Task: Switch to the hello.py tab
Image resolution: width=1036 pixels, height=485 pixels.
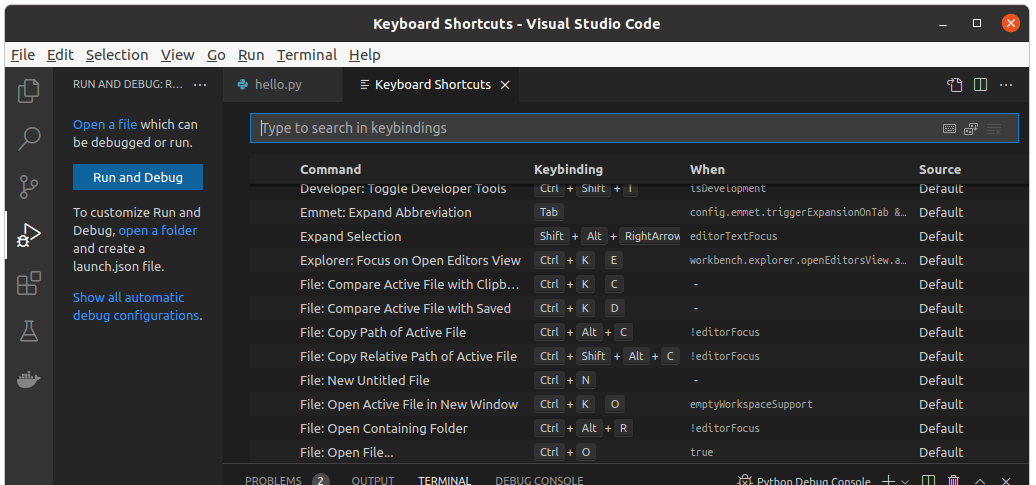Action: [283, 85]
